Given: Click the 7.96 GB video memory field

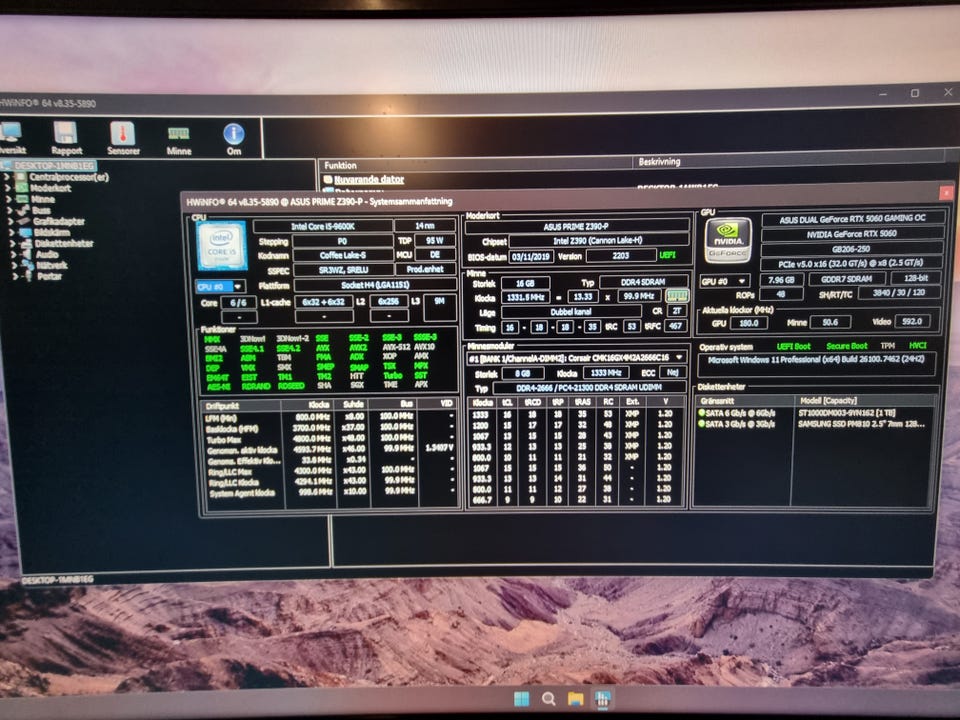Looking at the screenshot, I should [x=781, y=279].
